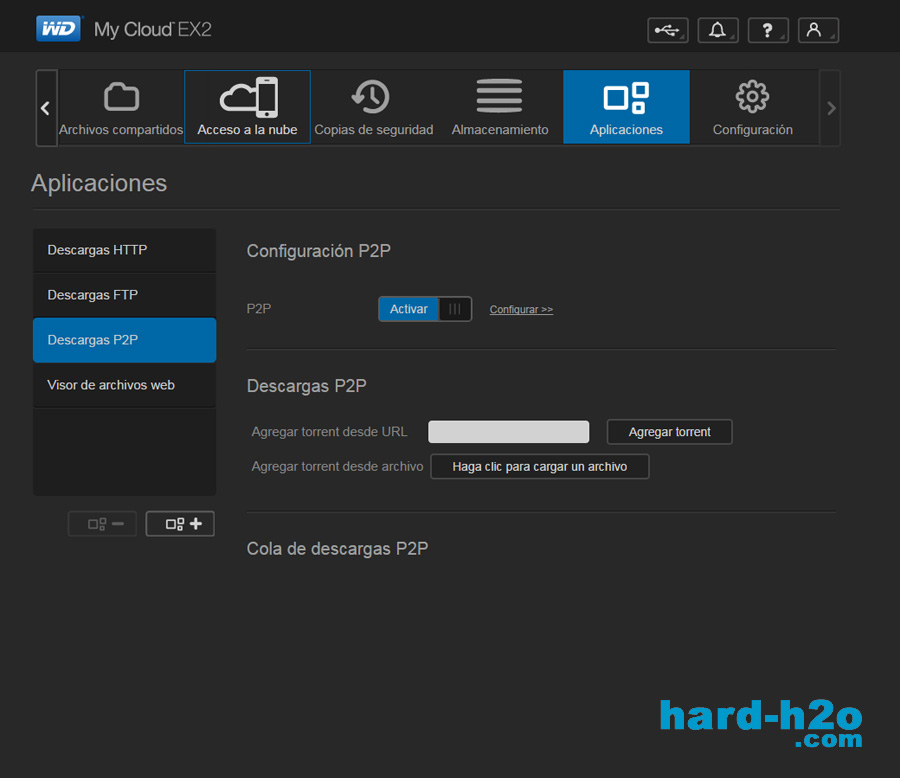The width and height of the screenshot is (900, 778).
Task: Click the WD logo
Action: pyautogui.click(x=59, y=29)
